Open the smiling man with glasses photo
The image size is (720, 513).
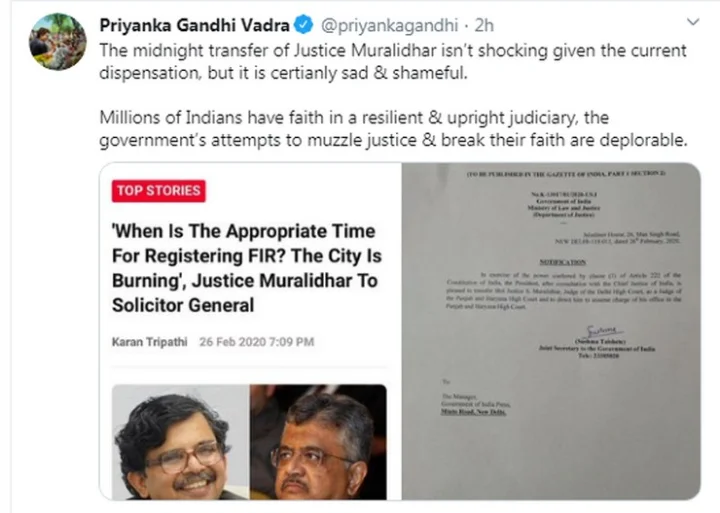180,442
